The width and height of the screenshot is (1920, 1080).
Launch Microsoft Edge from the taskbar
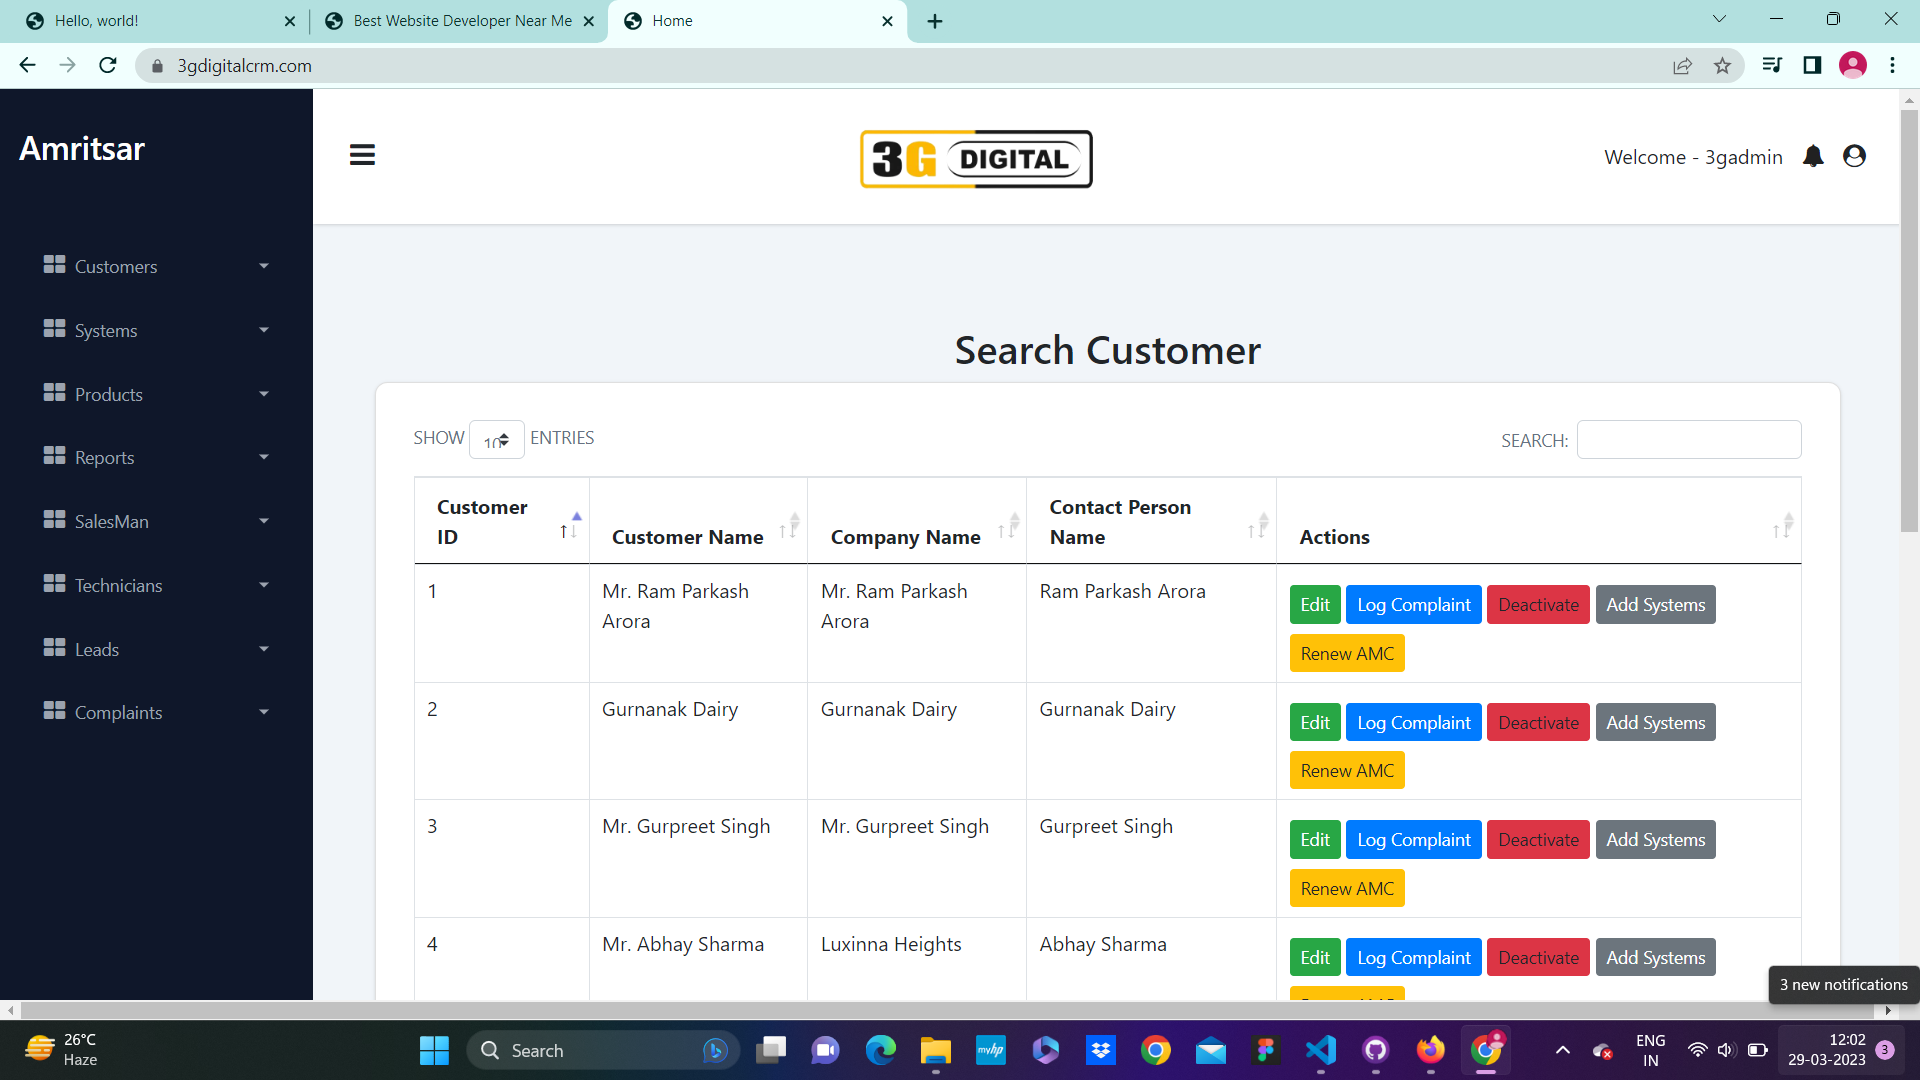(881, 1050)
